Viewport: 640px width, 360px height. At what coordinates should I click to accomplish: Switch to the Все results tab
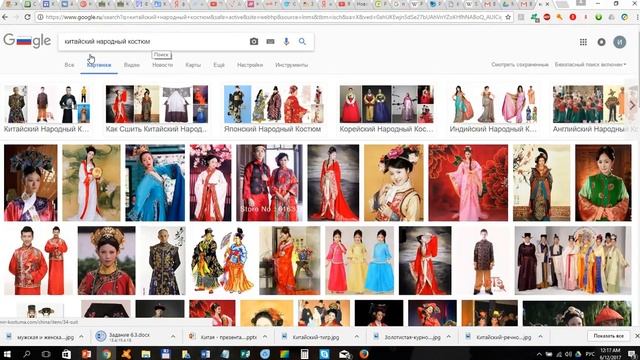point(69,65)
